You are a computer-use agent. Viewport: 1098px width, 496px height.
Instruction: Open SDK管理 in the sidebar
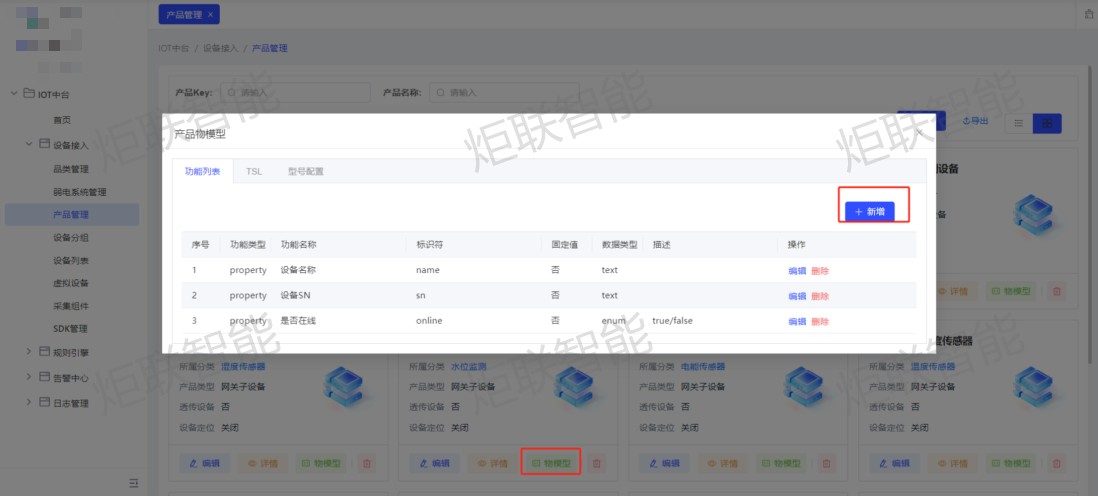pos(70,329)
